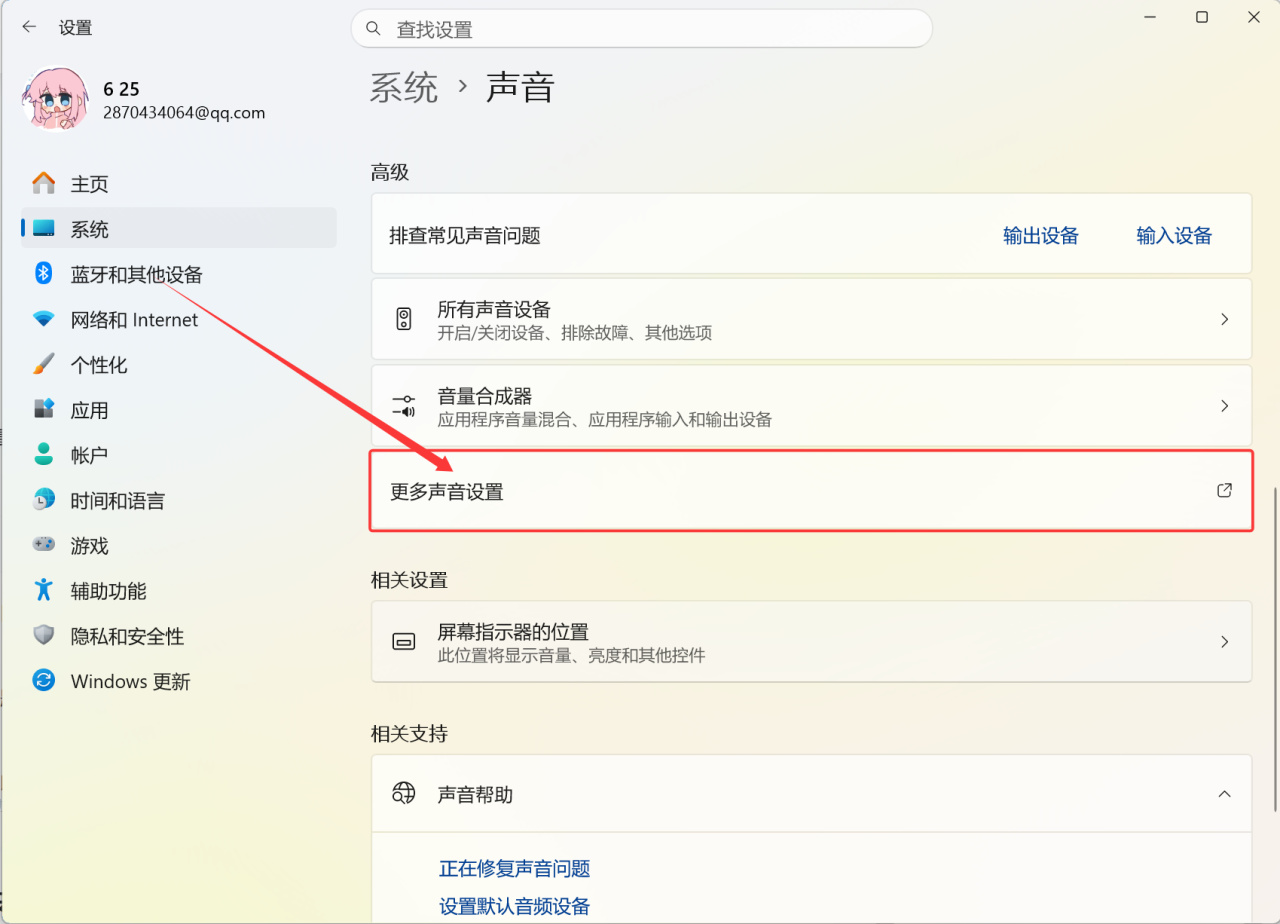The image size is (1280, 924).
Task: Go to 隐私和安全性 settings page
Action: 127,636
